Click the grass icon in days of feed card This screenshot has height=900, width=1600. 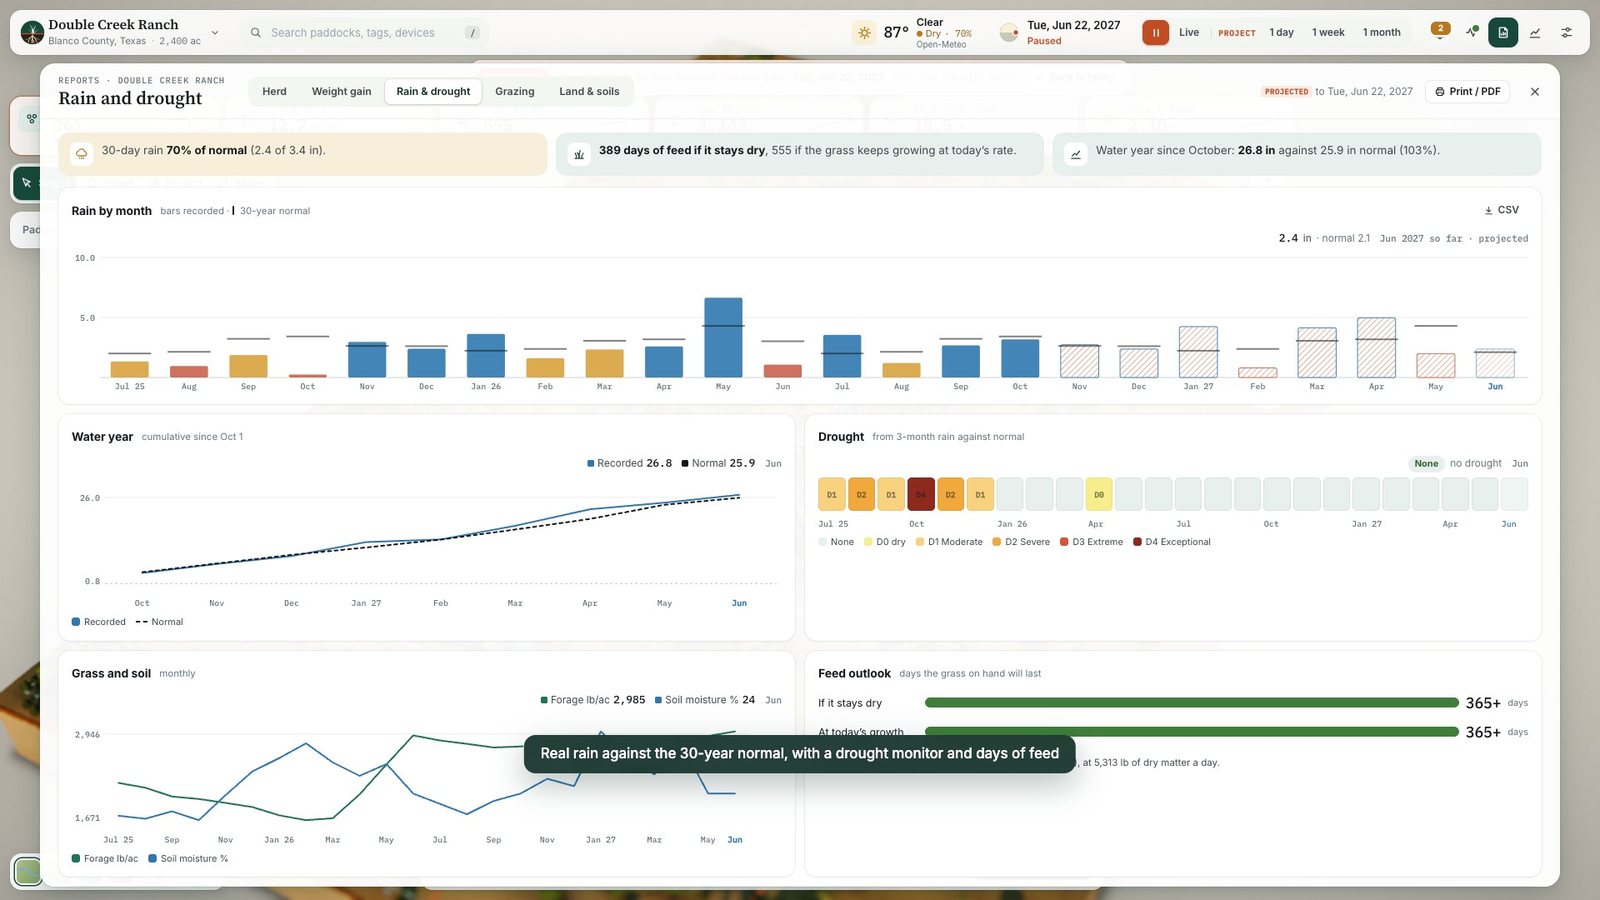coord(579,154)
